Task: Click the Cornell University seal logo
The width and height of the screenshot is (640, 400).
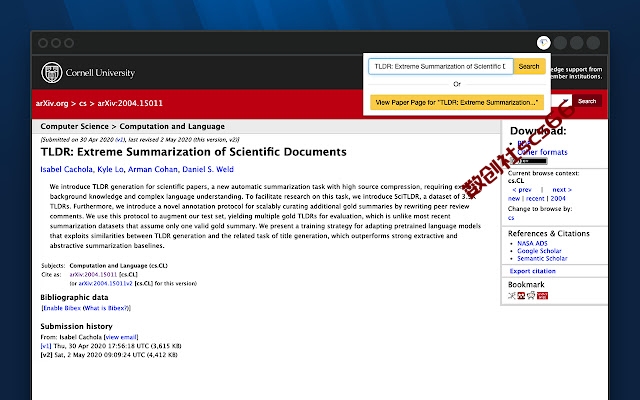Action: click(52, 73)
